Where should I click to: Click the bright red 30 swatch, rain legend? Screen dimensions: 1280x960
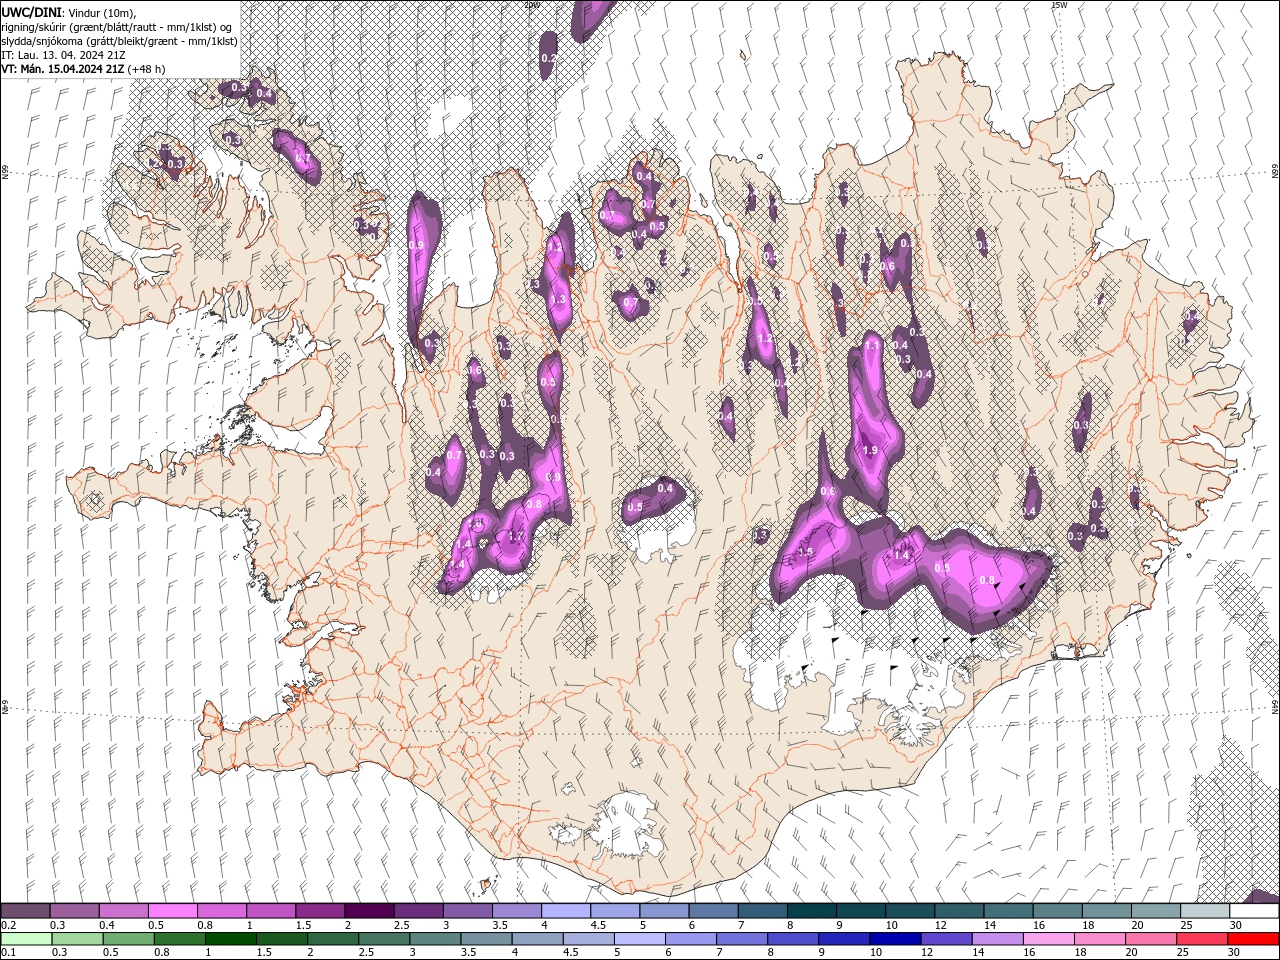tap(1255, 939)
